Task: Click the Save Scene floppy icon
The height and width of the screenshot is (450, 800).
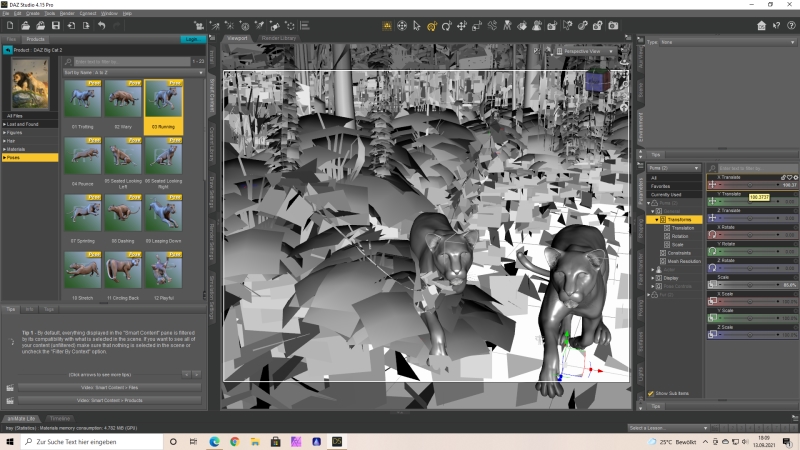Action: tap(58, 25)
